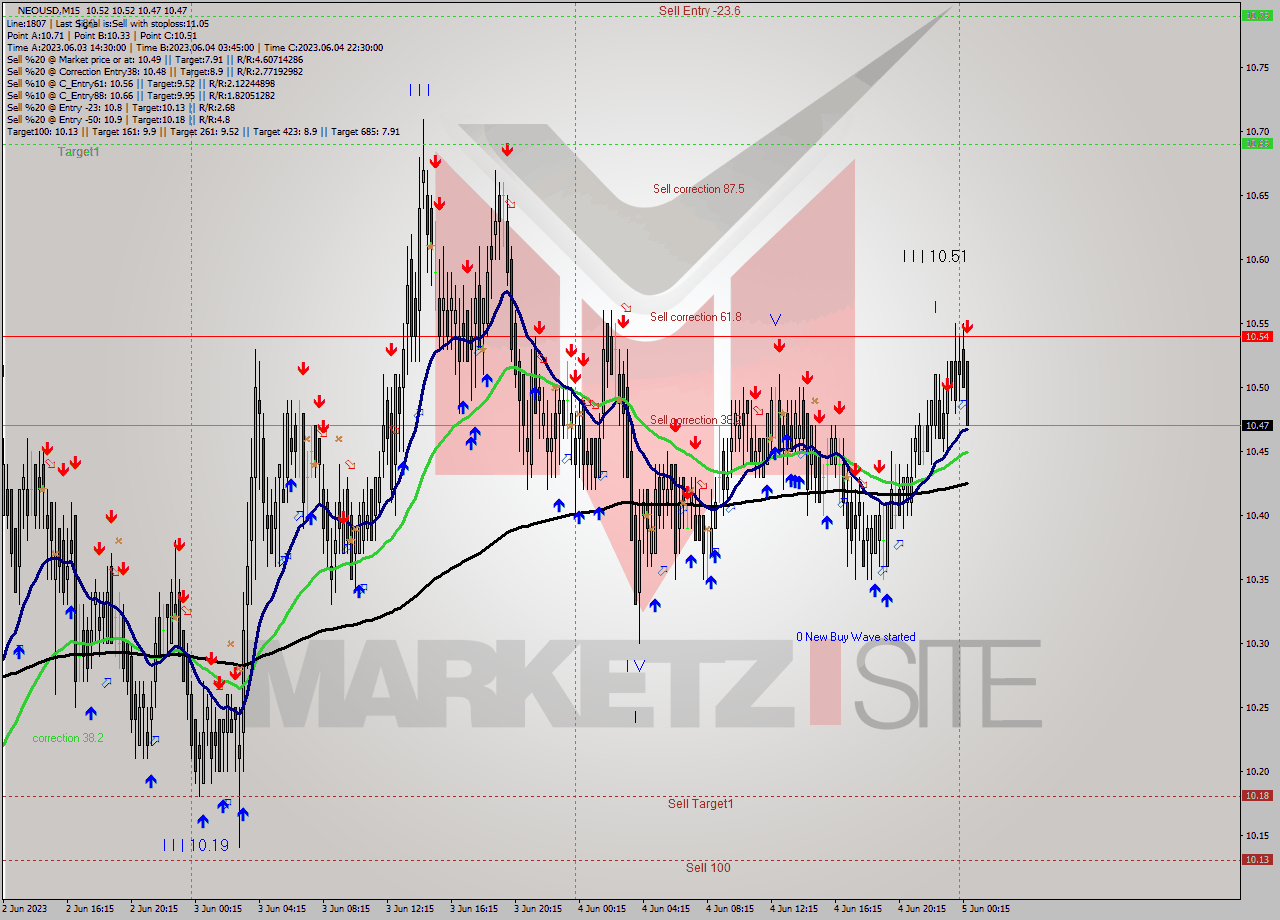
Task: Click the 10.18 Sell Target1 price tag
Action: 1257,796
